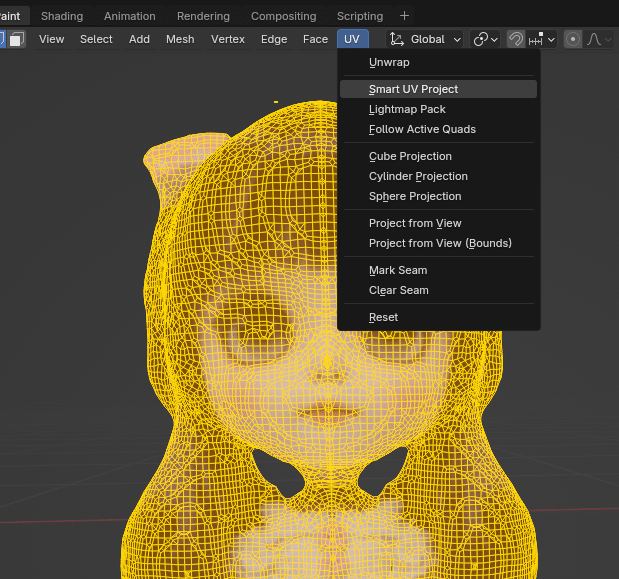Screen dimensions: 619x579
Task: Open the Rendering workspace tab
Action: pos(203,16)
